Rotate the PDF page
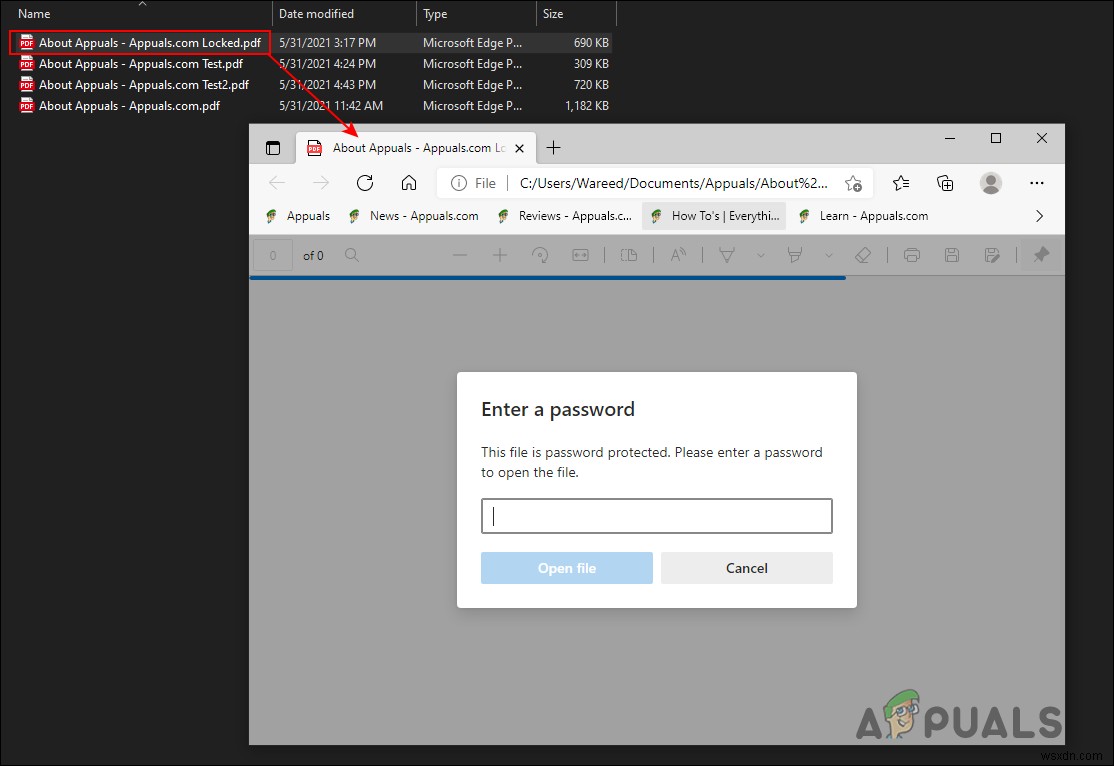This screenshot has height=766, width=1114. pos(540,255)
